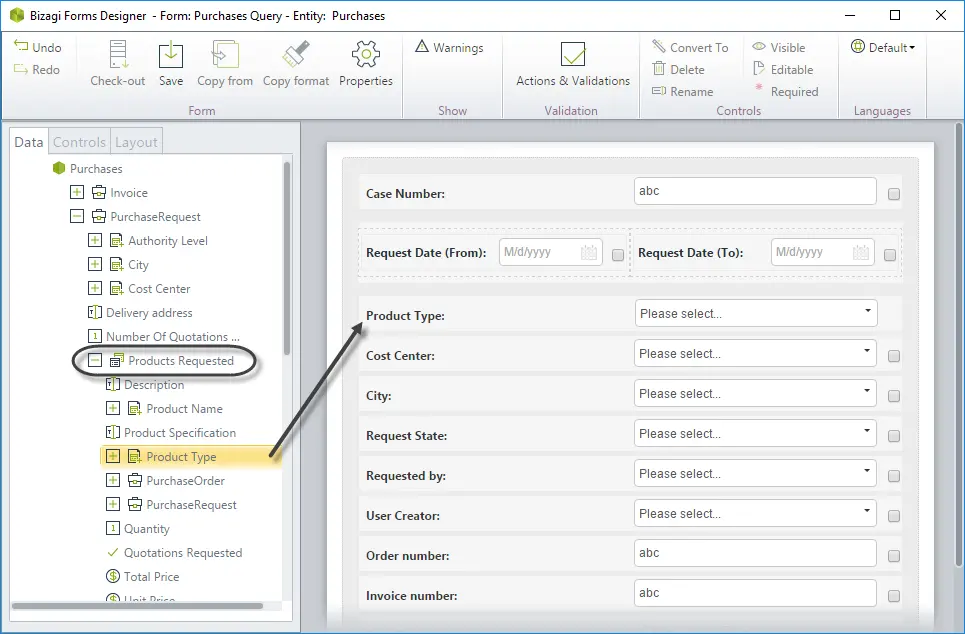965x634 pixels.
Task: Toggle the Required property
Action: coord(786,92)
